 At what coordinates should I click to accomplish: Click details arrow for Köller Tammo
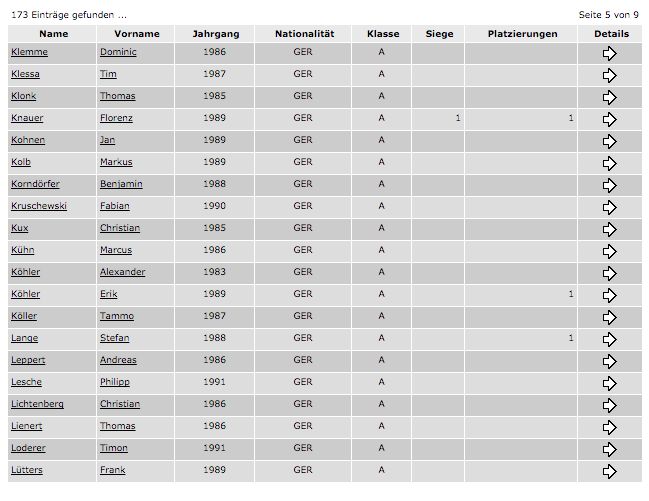[x=610, y=317]
